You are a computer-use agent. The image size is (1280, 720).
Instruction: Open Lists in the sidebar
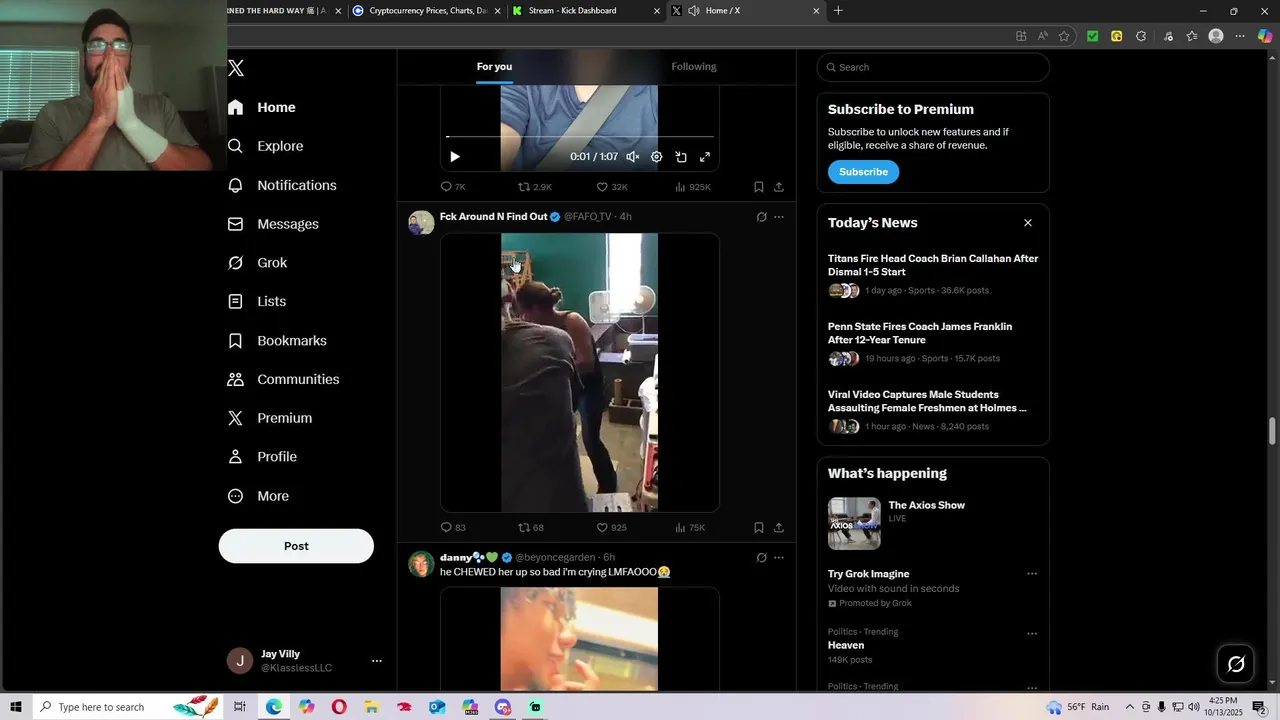256,301
